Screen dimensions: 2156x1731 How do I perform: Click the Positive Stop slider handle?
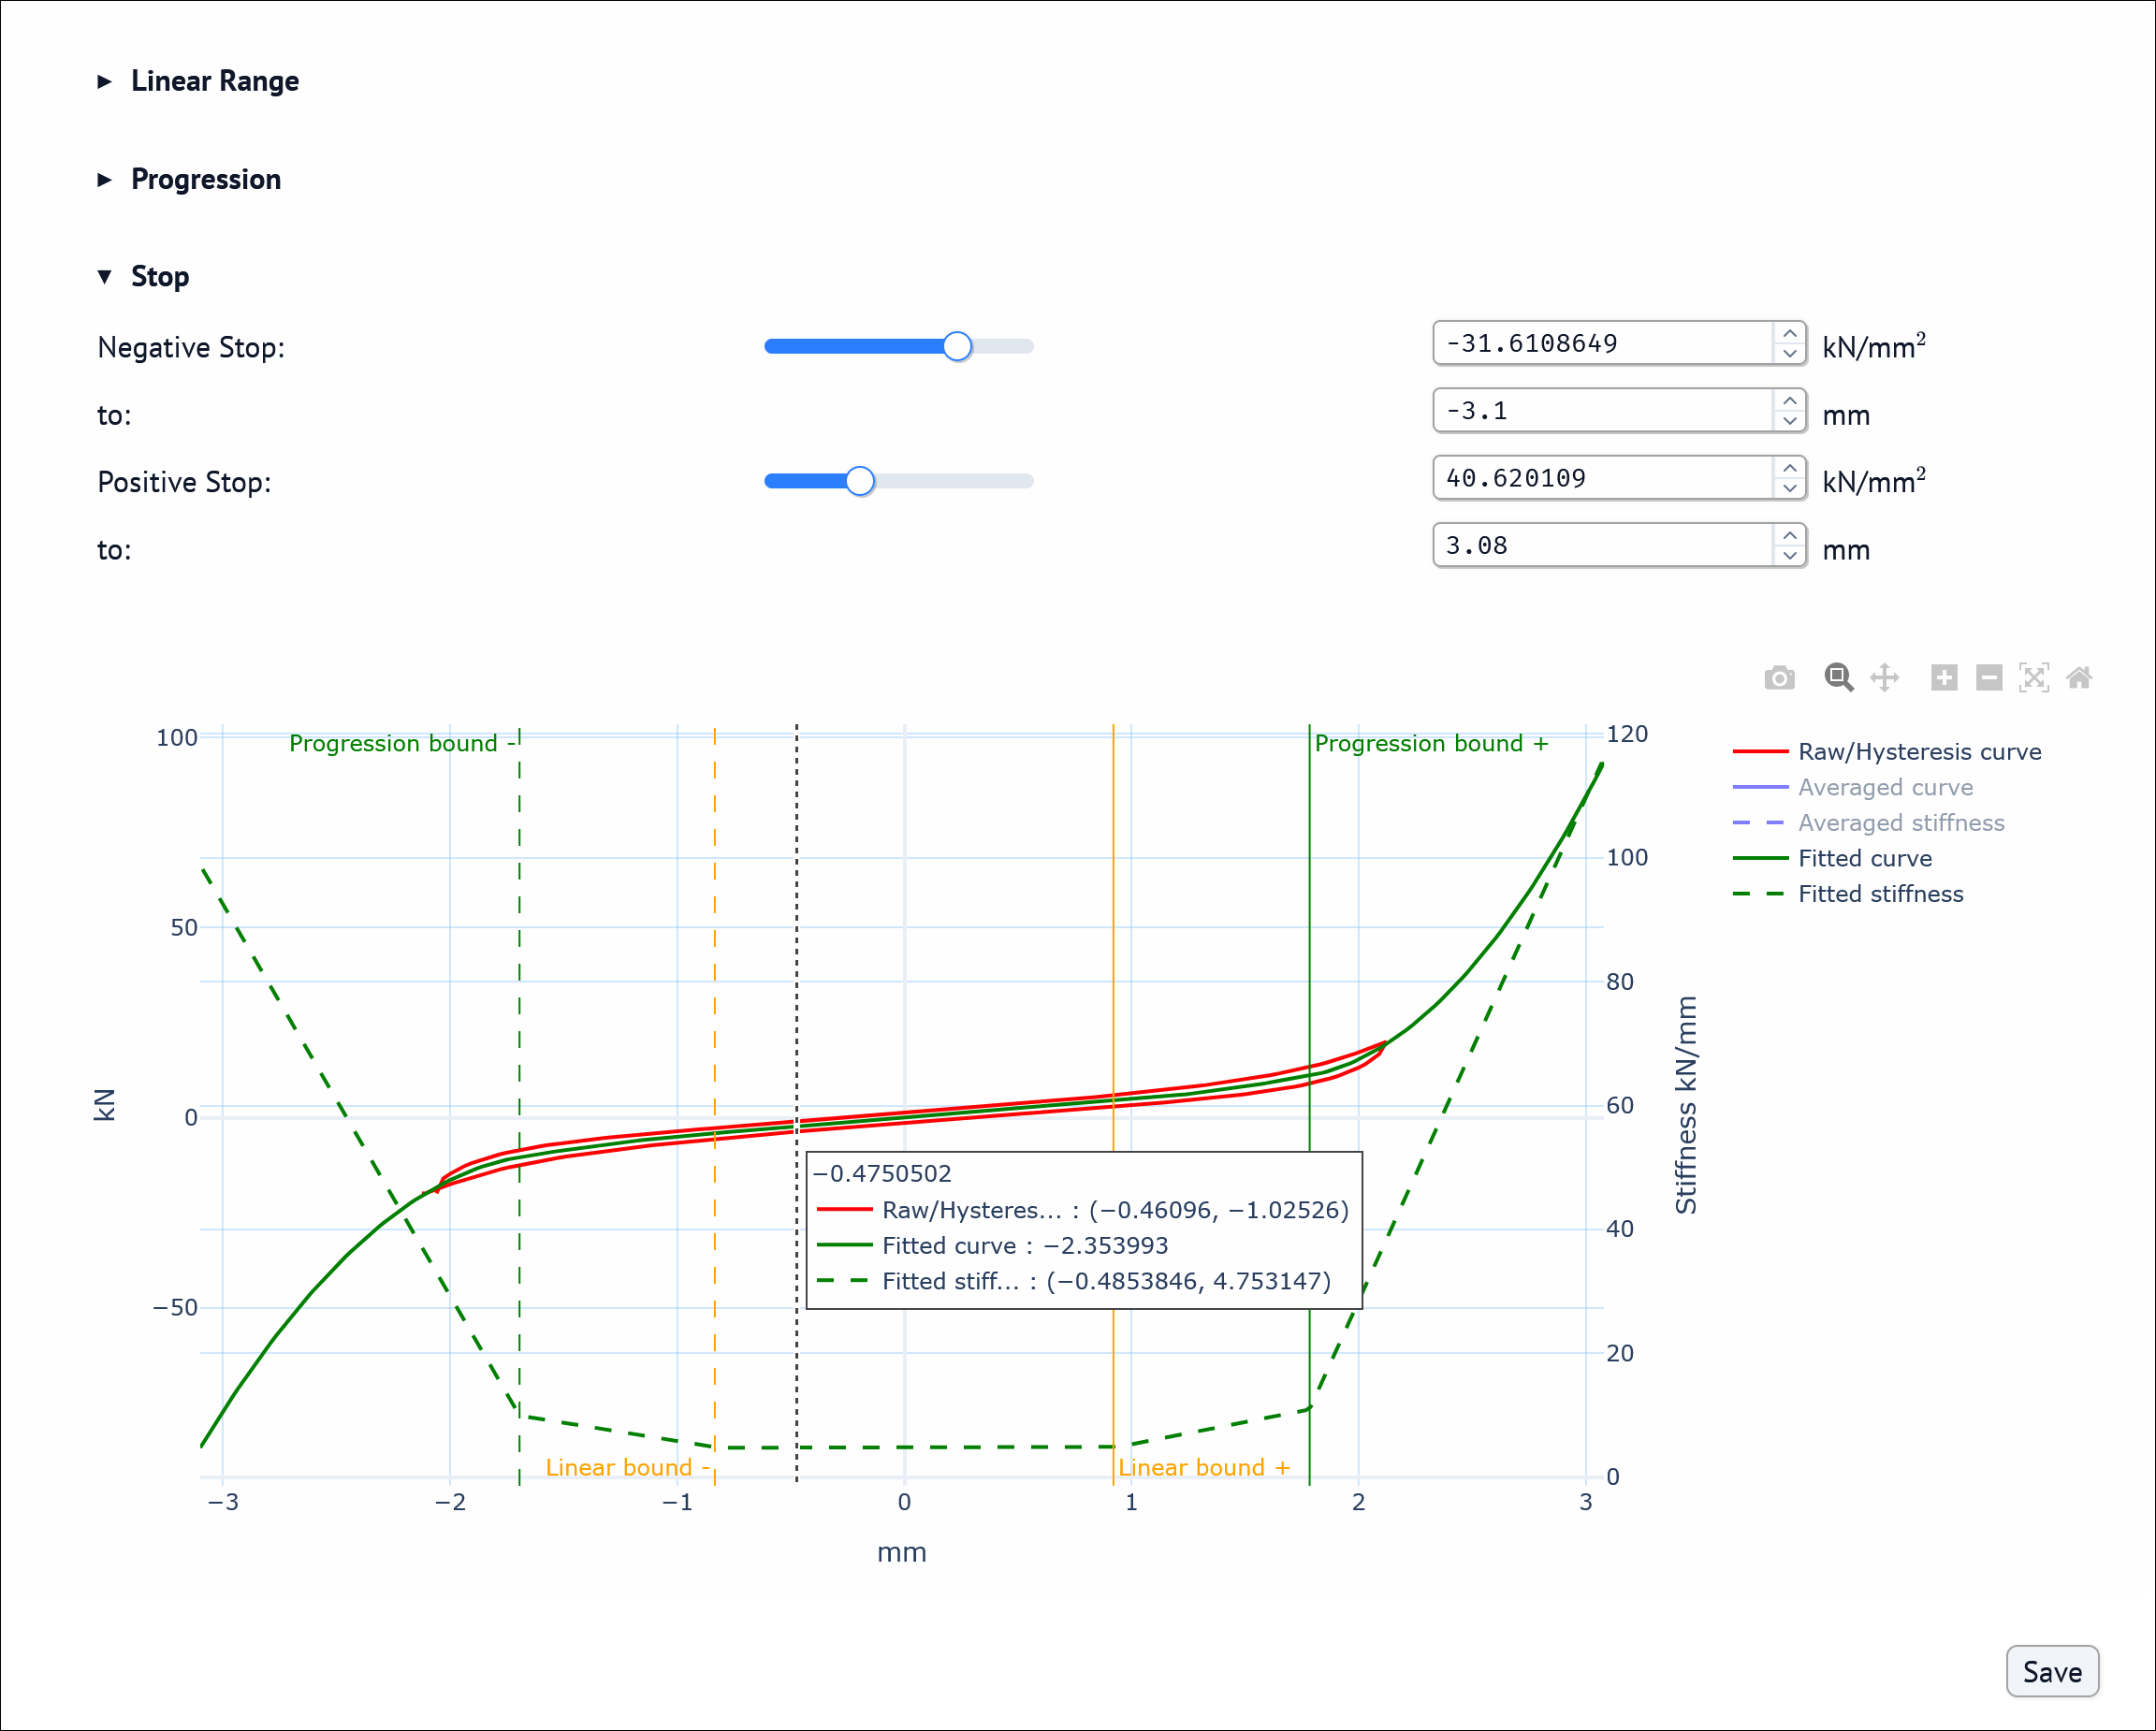(860, 481)
